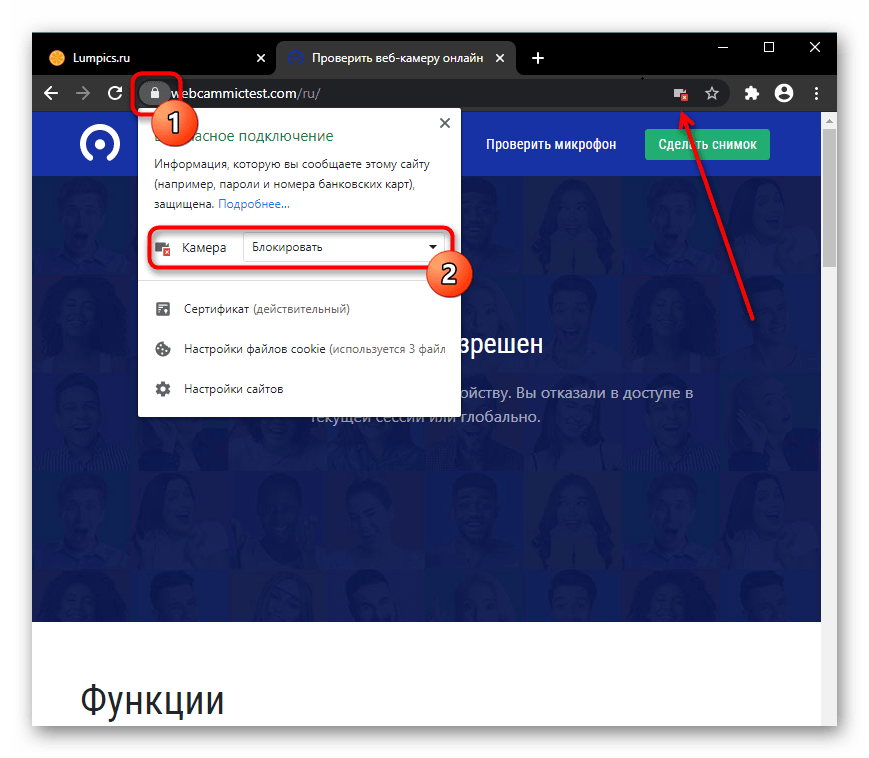Screen dimensions: 869x758
Task: Open Настройки сайтов
Action: click(x=233, y=389)
